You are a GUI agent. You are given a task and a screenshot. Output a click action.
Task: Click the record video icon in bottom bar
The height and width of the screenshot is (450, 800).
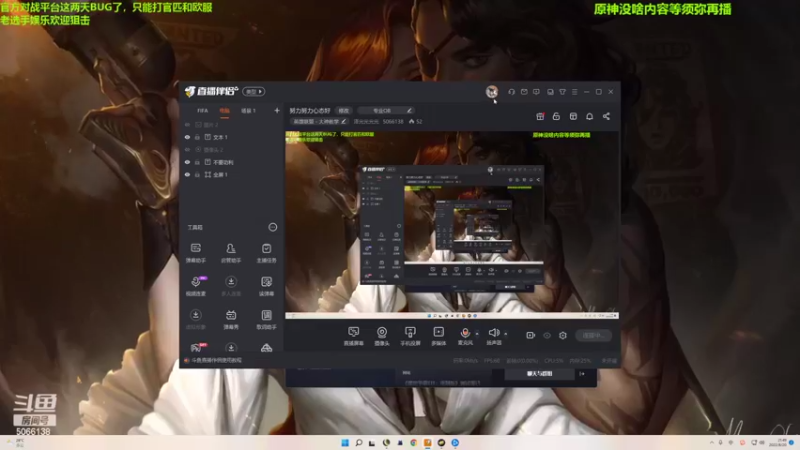point(531,335)
